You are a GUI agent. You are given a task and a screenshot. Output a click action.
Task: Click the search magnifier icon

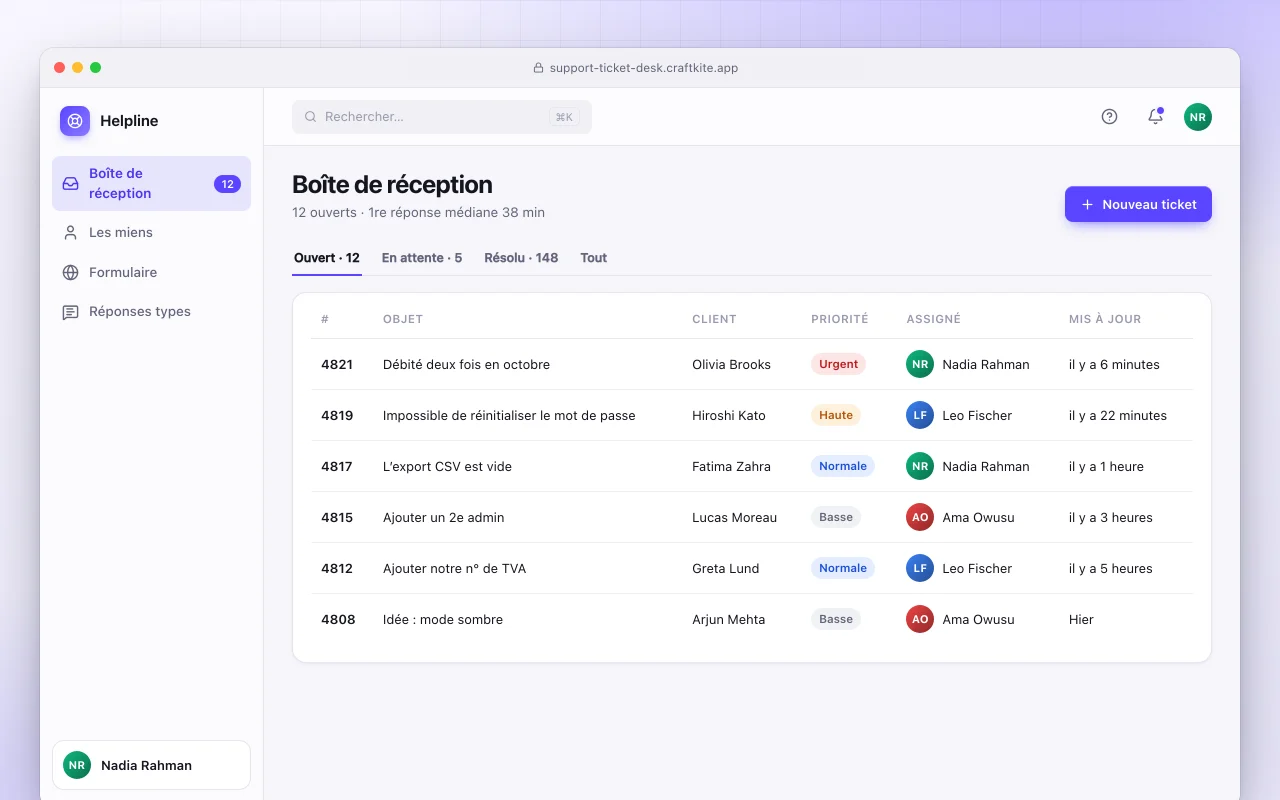(x=311, y=117)
